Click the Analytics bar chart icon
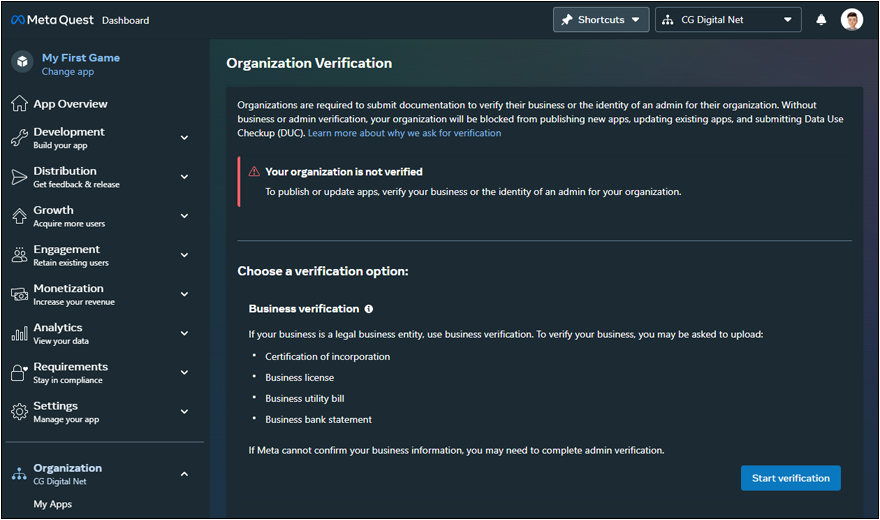Screen dimensions: 880x520 [19, 334]
